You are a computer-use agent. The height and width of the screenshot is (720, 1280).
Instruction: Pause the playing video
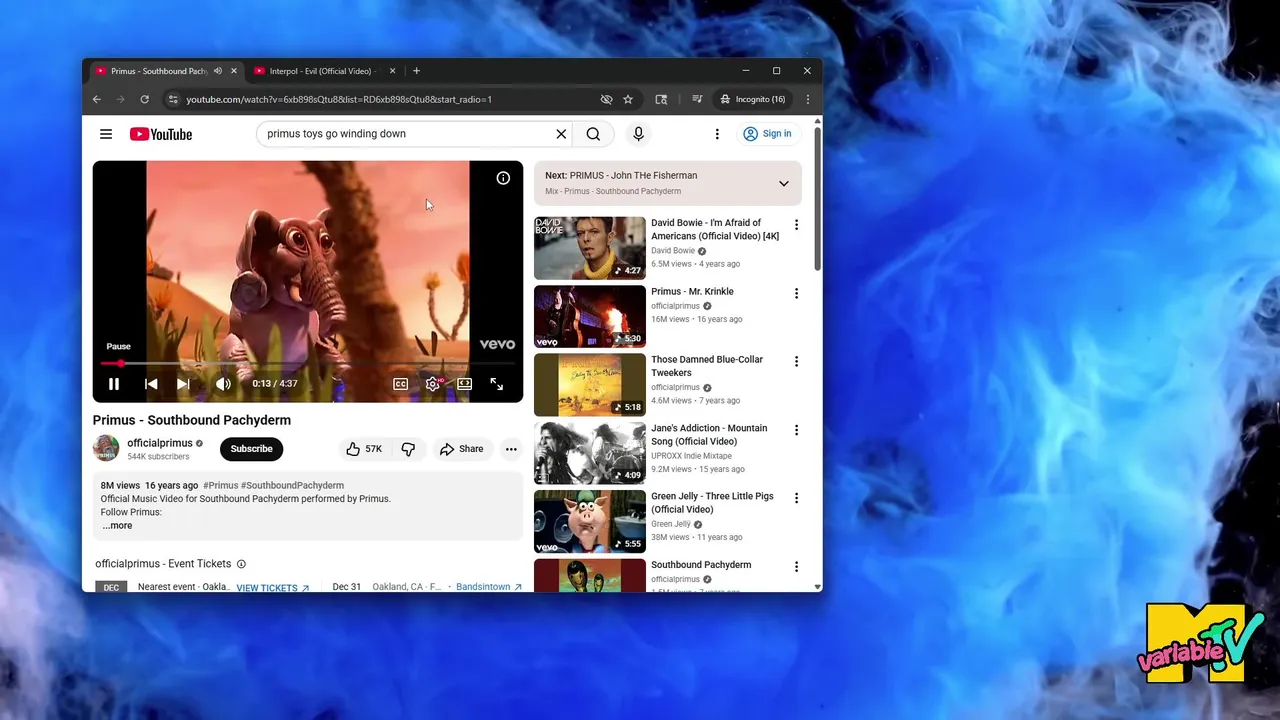pyautogui.click(x=114, y=384)
